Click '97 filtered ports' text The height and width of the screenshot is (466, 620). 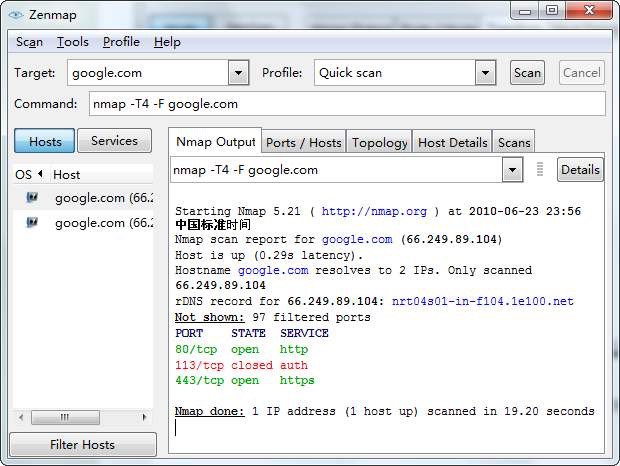(311, 317)
